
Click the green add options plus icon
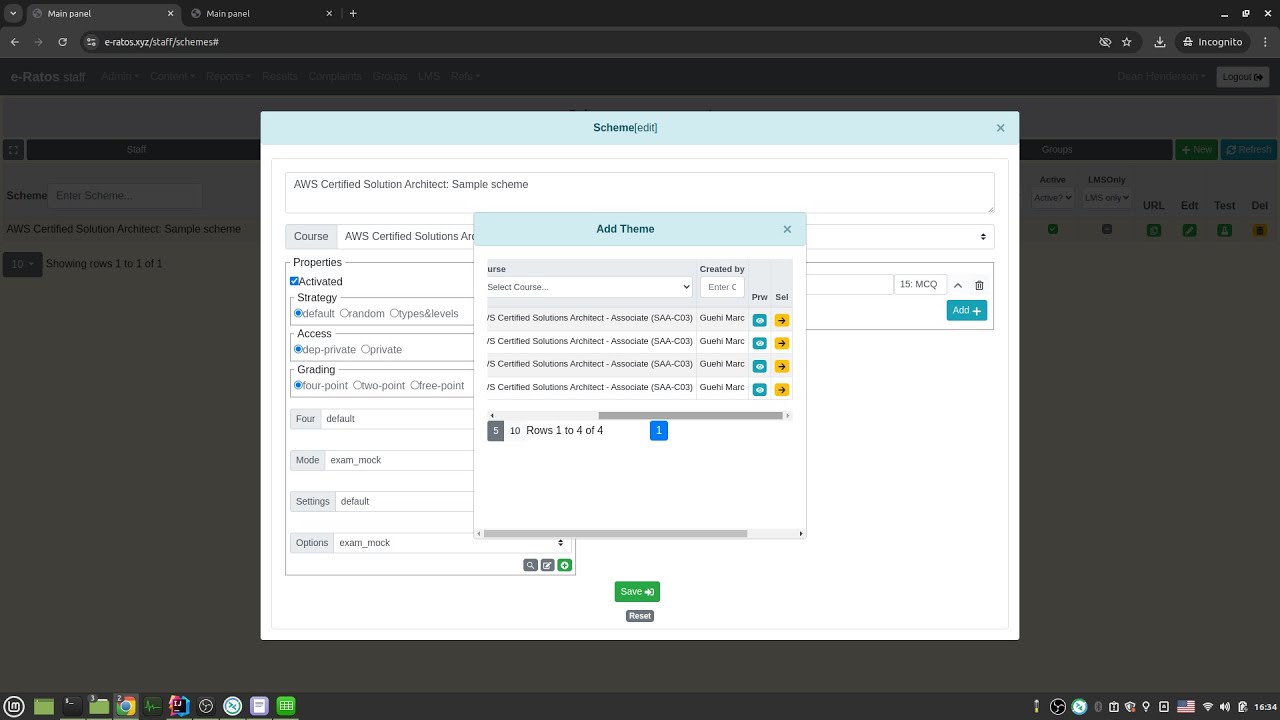click(x=565, y=565)
